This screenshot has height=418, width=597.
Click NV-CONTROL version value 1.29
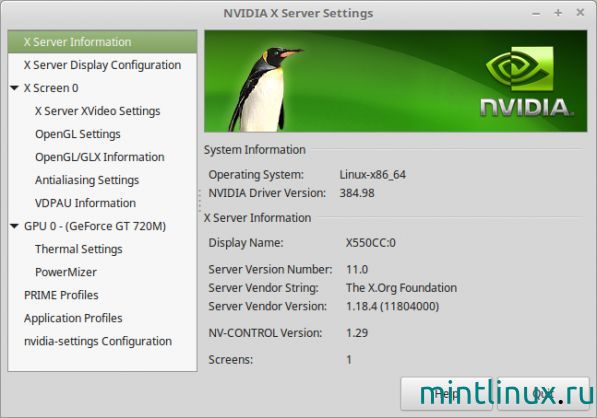point(357,333)
